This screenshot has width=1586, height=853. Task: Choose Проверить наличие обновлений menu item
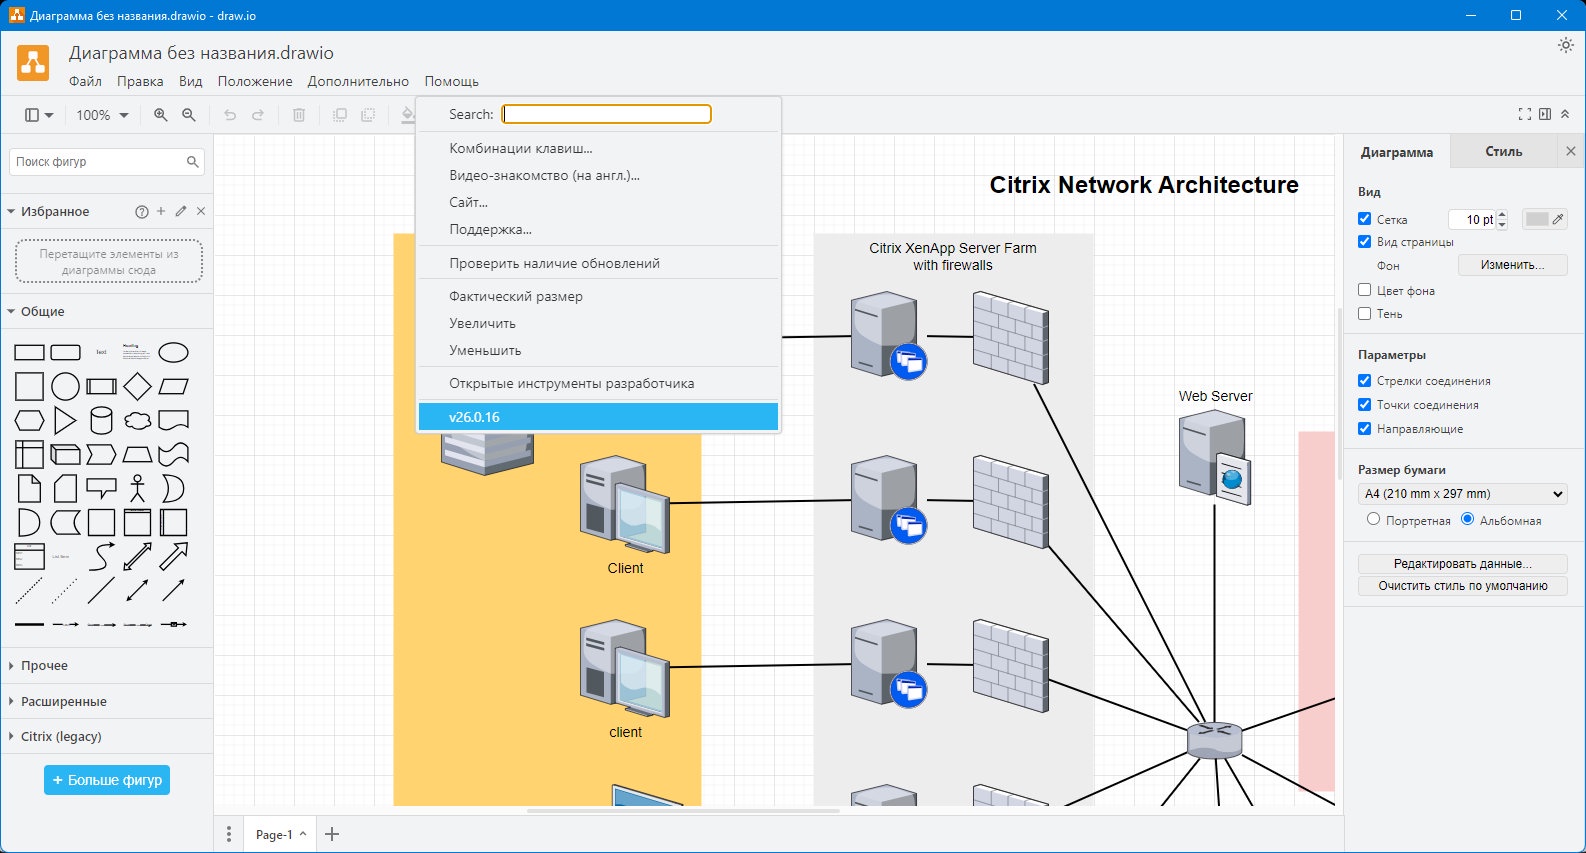click(554, 263)
